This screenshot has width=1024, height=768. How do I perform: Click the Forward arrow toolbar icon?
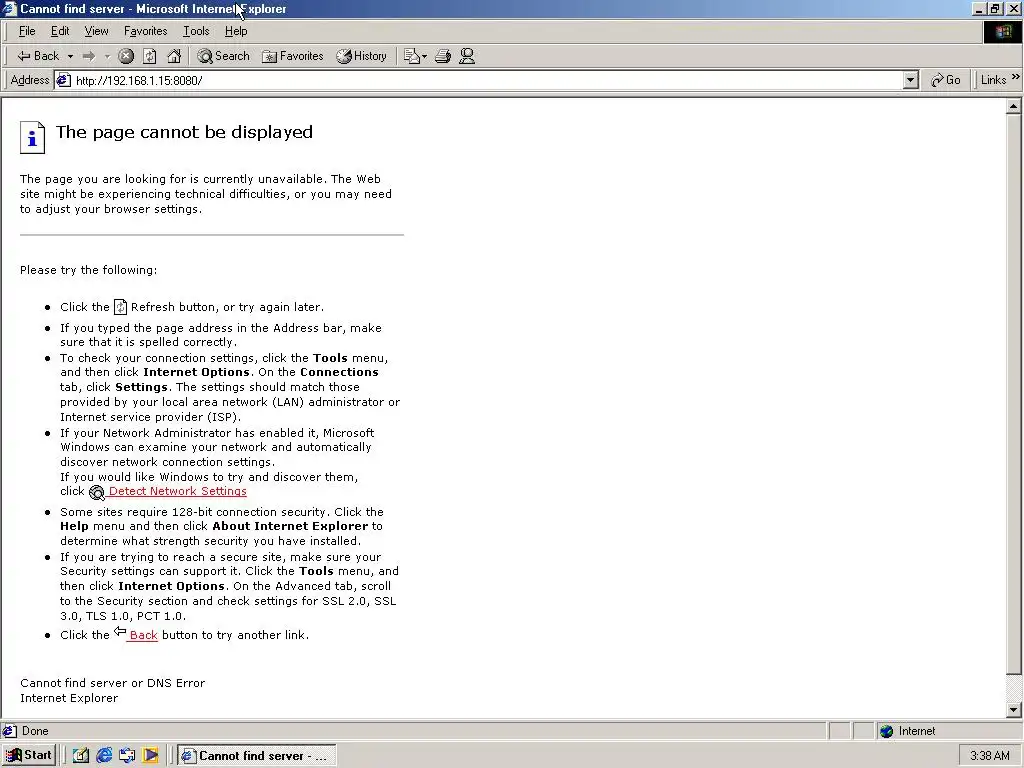pos(89,56)
